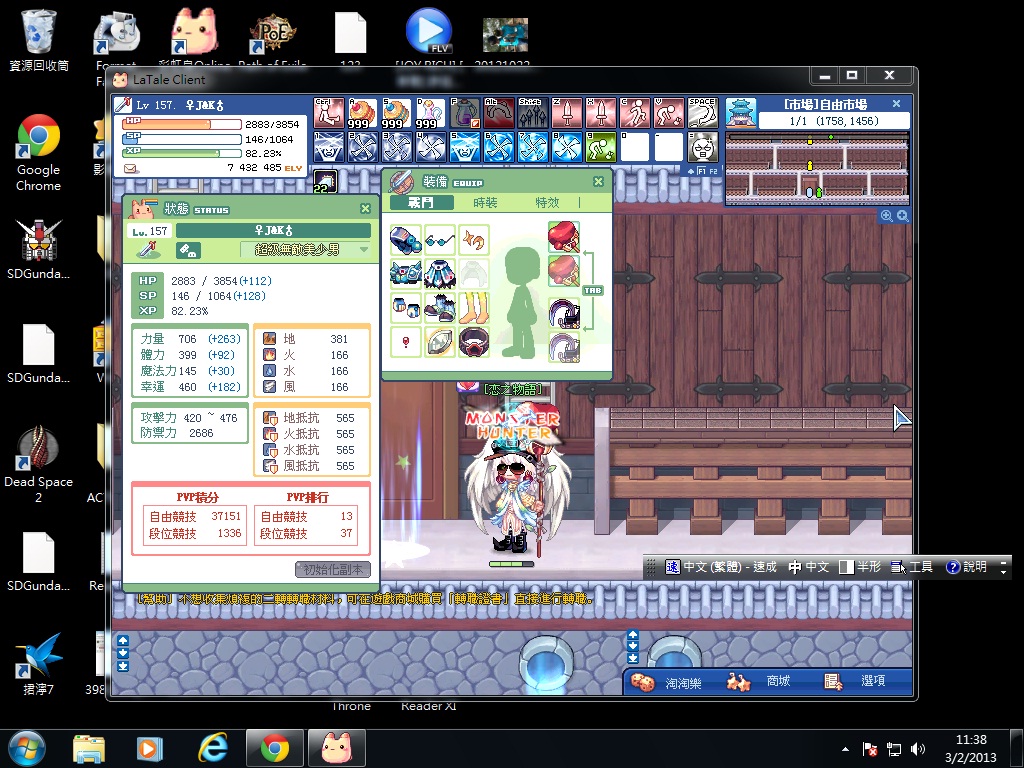Expand the IME language bar options arrow
The height and width of the screenshot is (768, 1024).
(x=1003, y=567)
